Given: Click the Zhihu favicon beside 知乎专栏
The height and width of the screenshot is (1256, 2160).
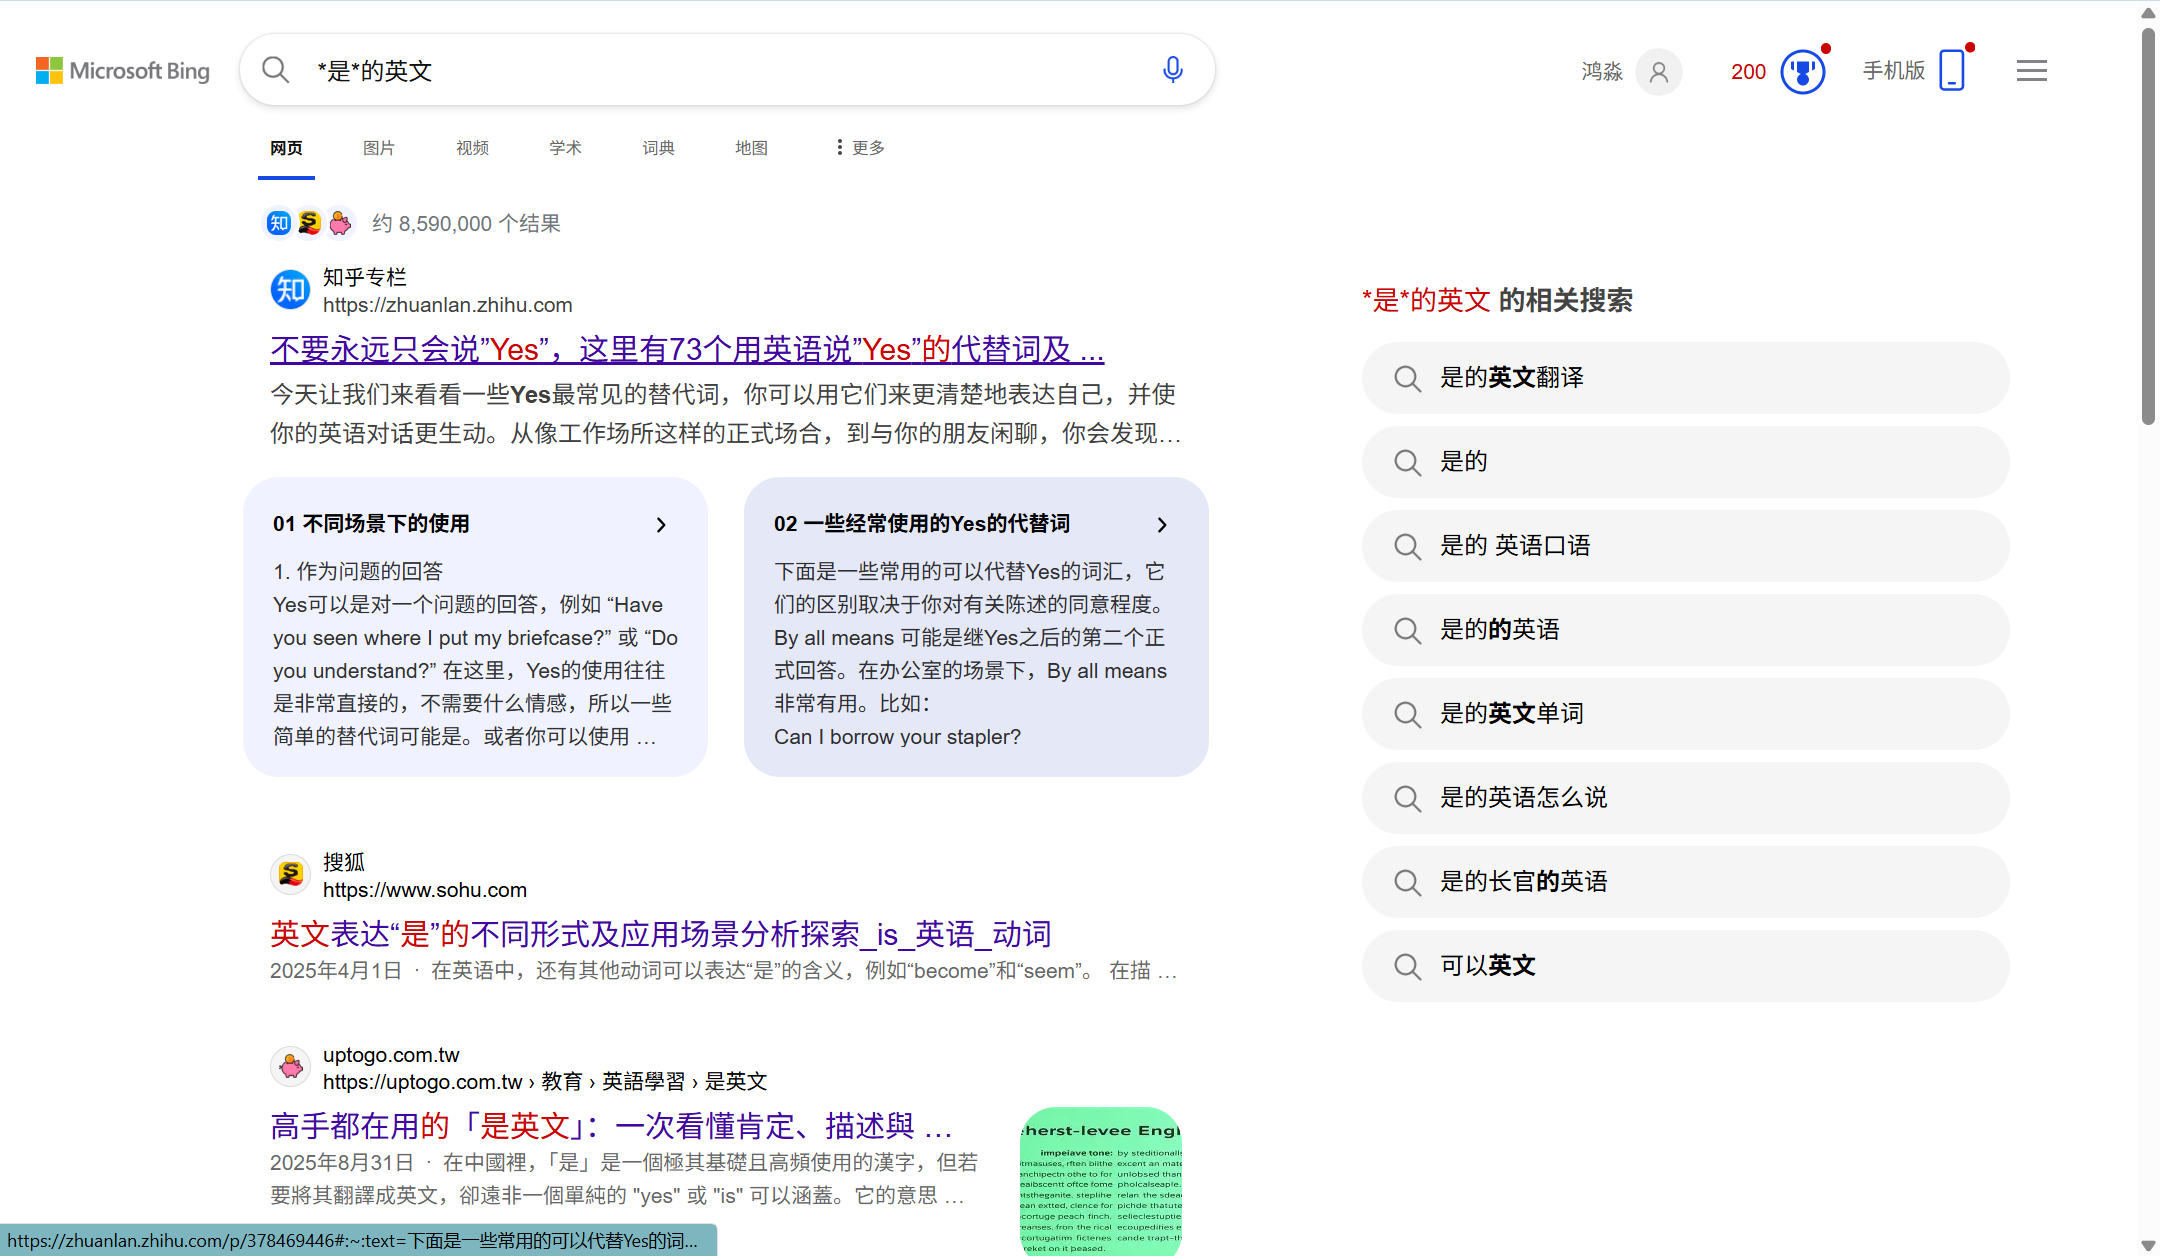Looking at the screenshot, I should click(290, 290).
